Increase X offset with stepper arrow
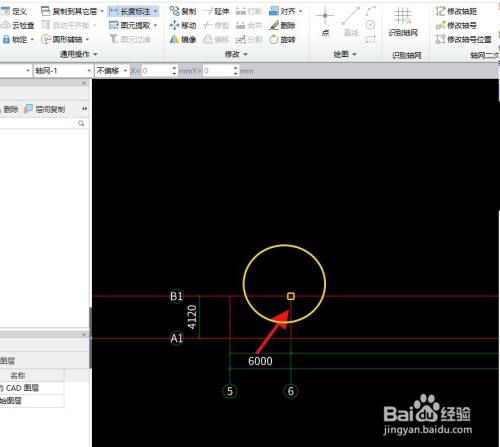Viewport: 500px width, 447px height. (174, 68)
